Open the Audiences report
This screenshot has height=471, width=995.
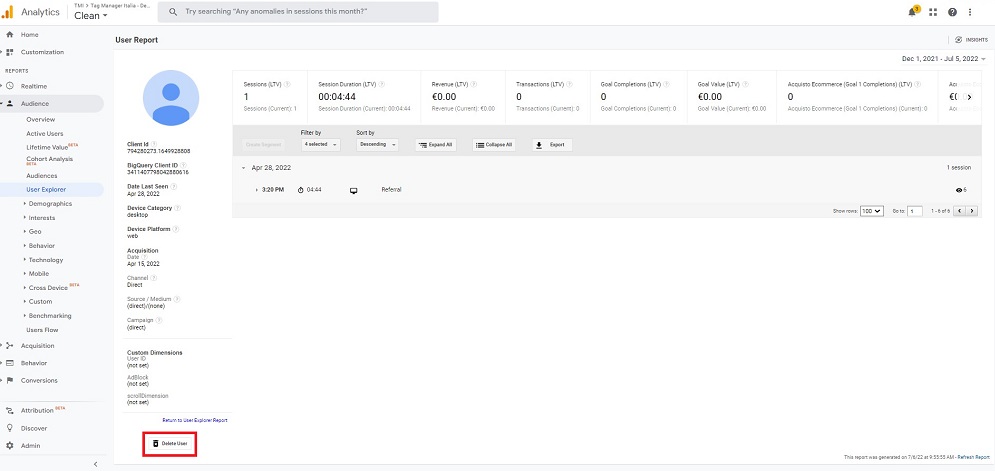(42, 176)
